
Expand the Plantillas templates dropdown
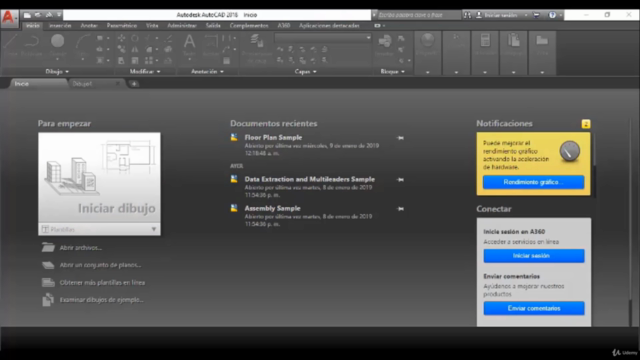point(154,229)
